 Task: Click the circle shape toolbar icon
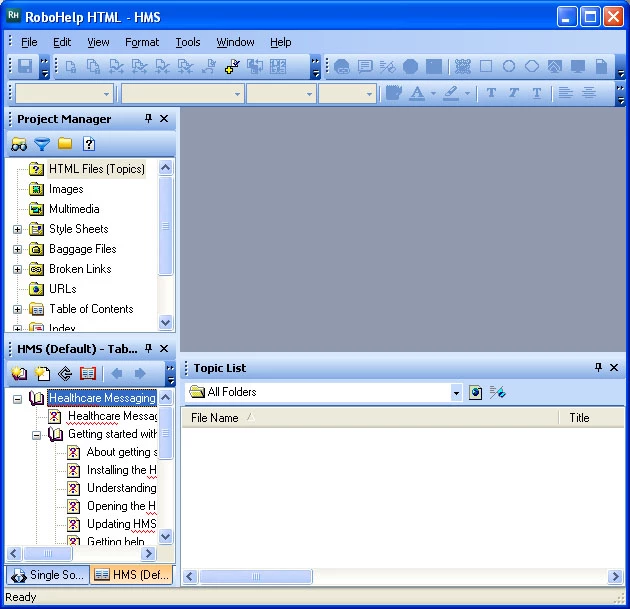509,66
